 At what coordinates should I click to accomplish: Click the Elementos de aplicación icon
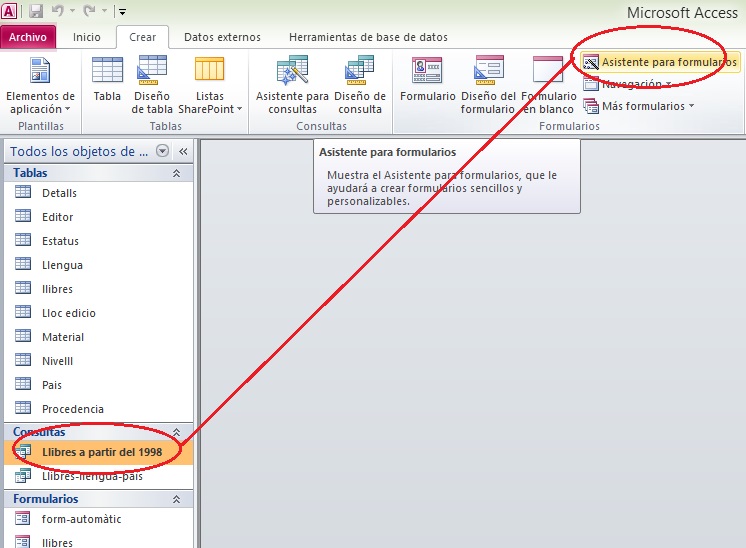pyautogui.click(x=40, y=70)
